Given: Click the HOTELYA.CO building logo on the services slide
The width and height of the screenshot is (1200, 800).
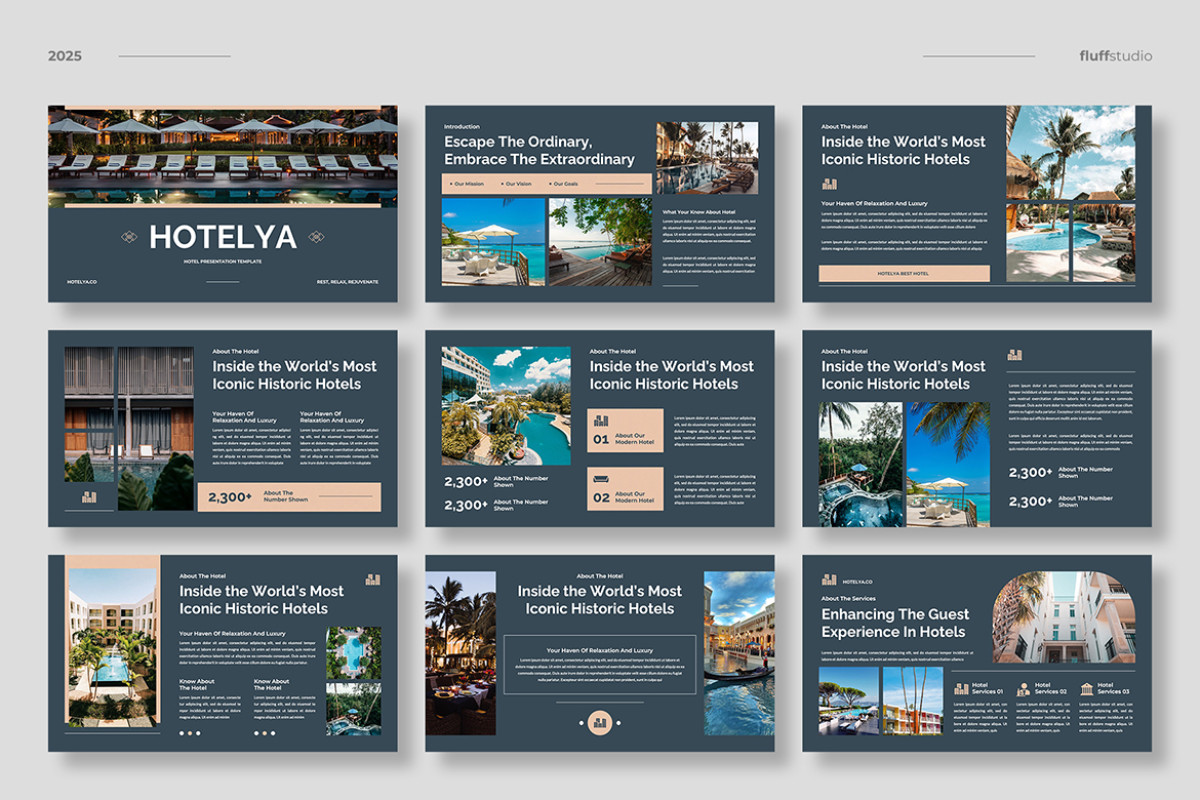Looking at the screenshot, I should point(829,580).
